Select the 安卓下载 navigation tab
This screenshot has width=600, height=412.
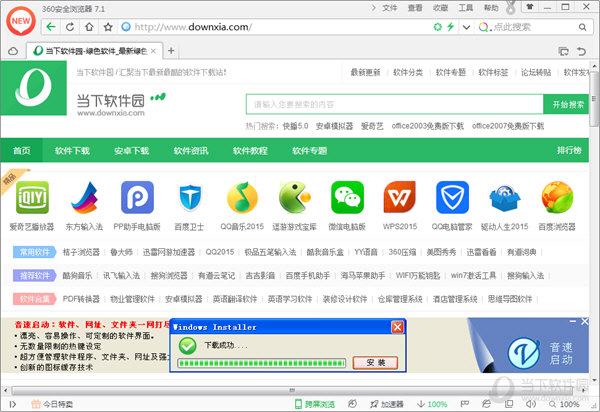pyautogui.click(x=132, y=151)
